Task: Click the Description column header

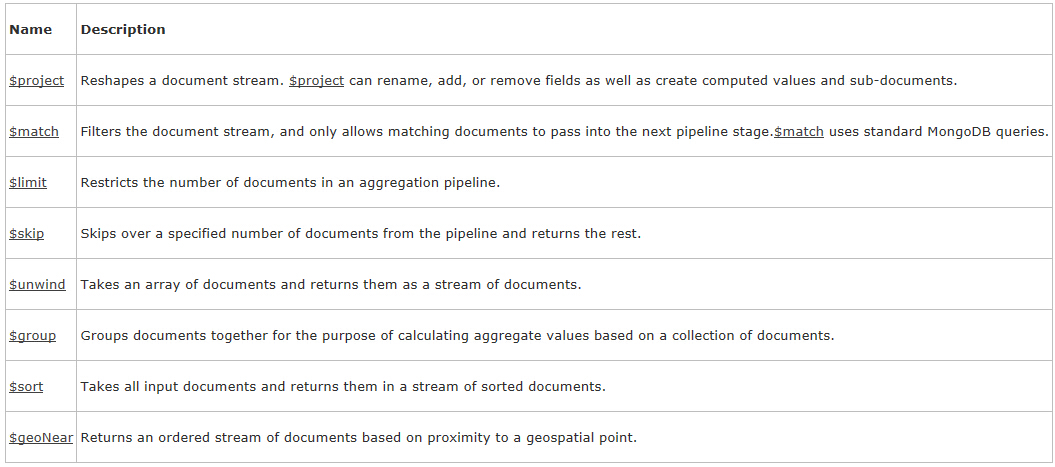Action: click(x=123, y=30)
